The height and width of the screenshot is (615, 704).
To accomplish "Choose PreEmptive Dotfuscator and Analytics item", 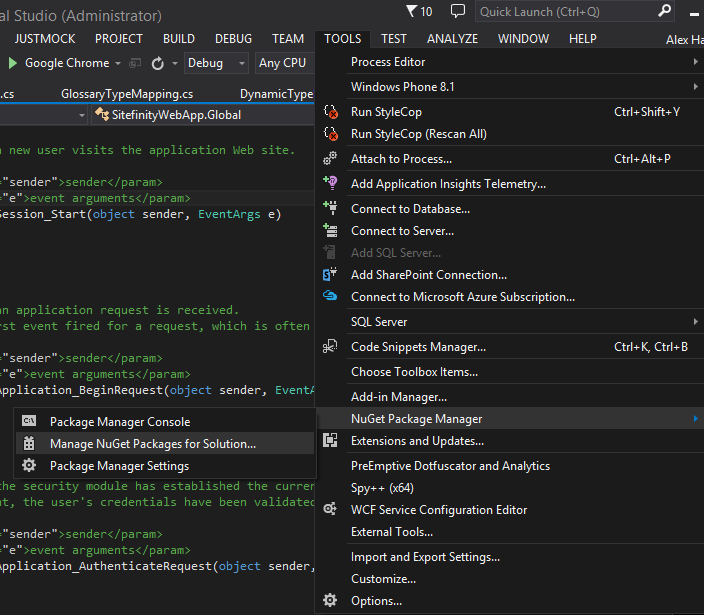I will [x=510, y=466].
